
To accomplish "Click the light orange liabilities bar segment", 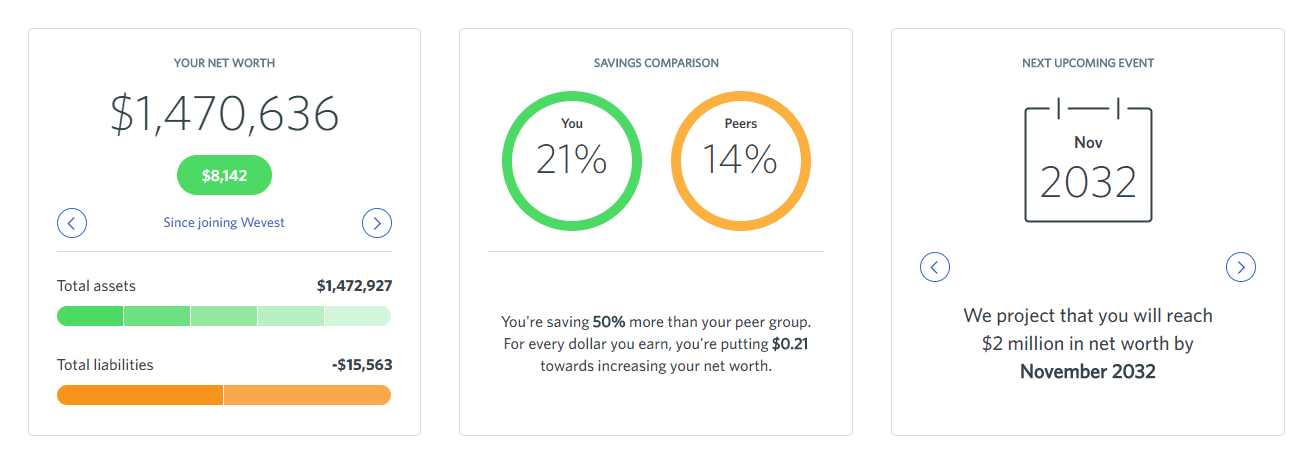I will (x=307, y=395).
